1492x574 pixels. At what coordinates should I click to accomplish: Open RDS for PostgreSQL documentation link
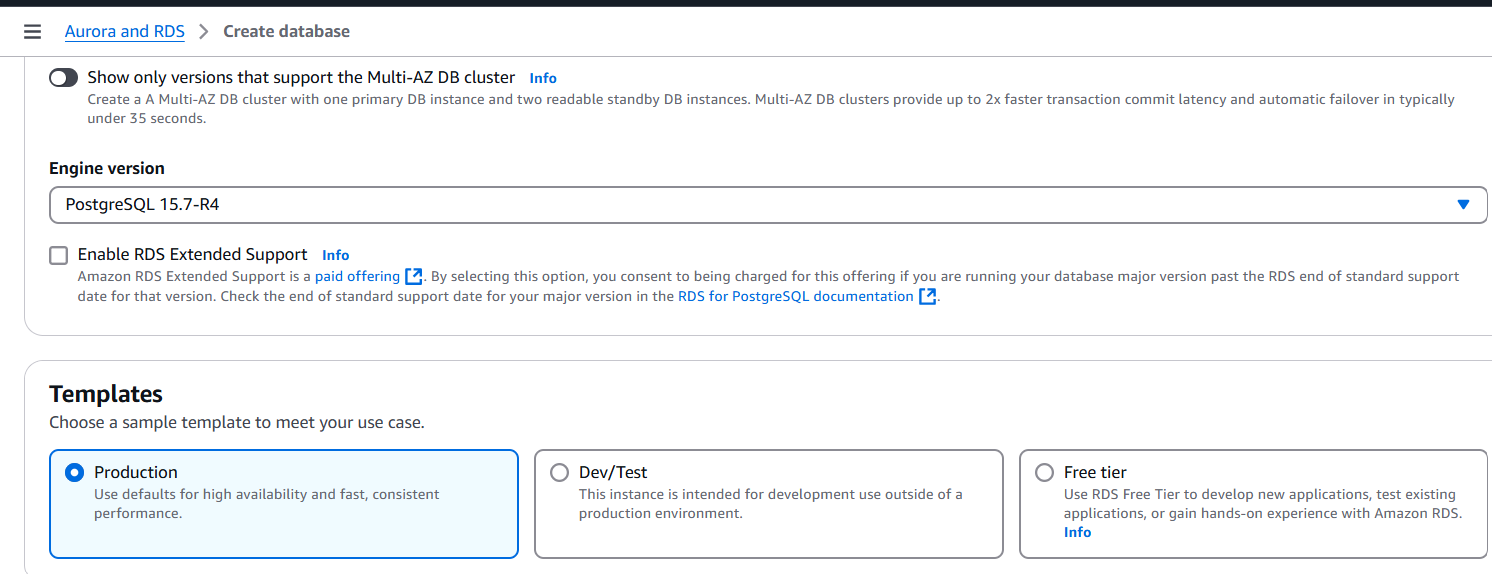(795, 297)
